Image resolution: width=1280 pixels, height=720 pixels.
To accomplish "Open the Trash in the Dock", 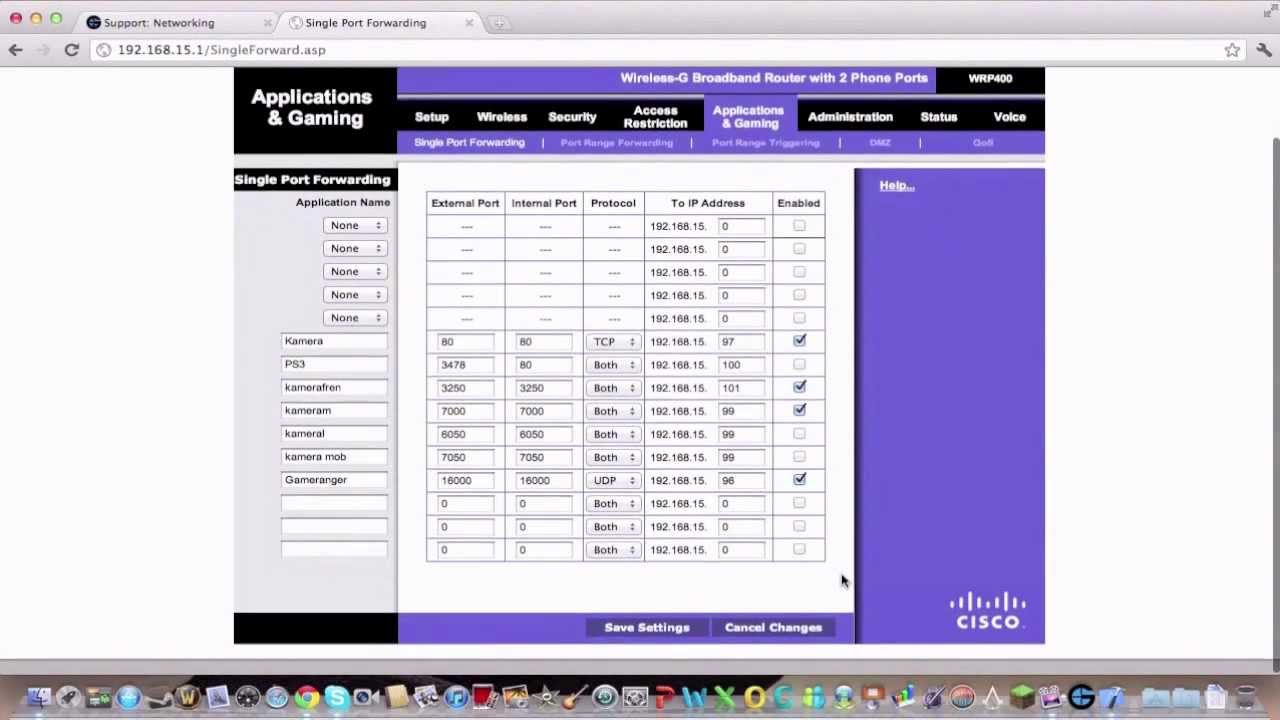I will click(1245, 697).
